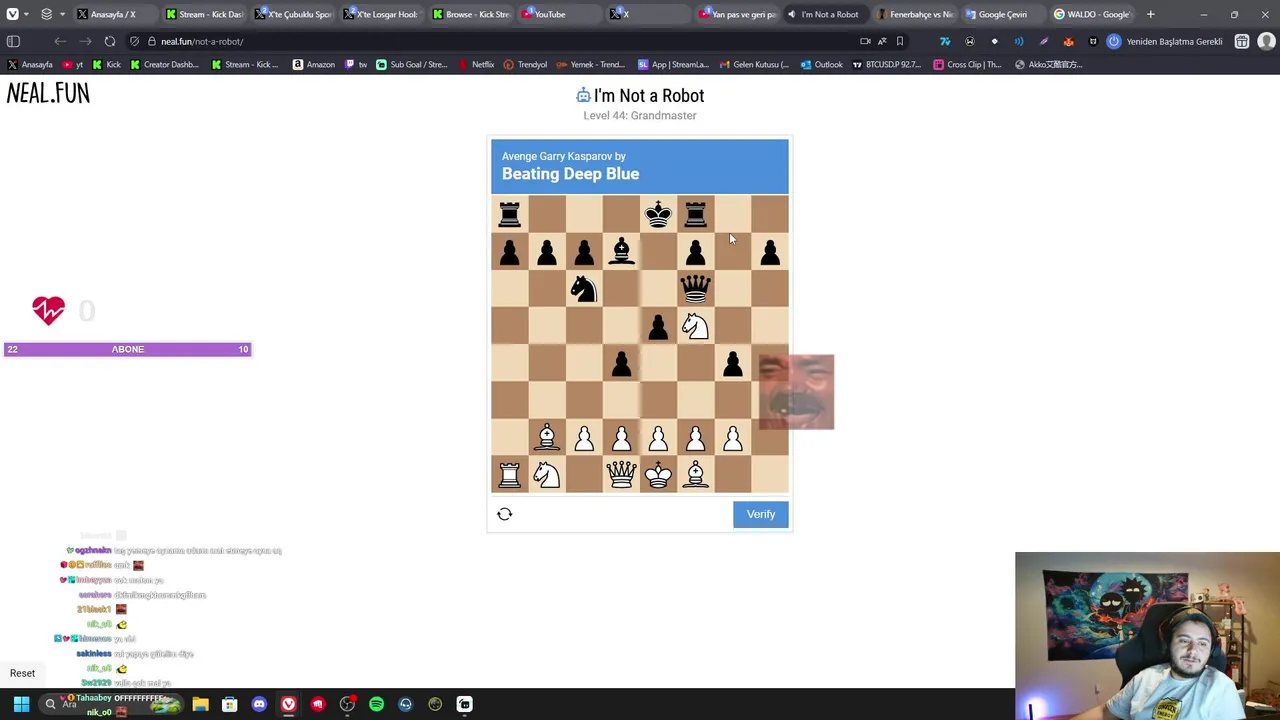
Task: Open the Kick bookmark
Action: click(x=106, y=64)
